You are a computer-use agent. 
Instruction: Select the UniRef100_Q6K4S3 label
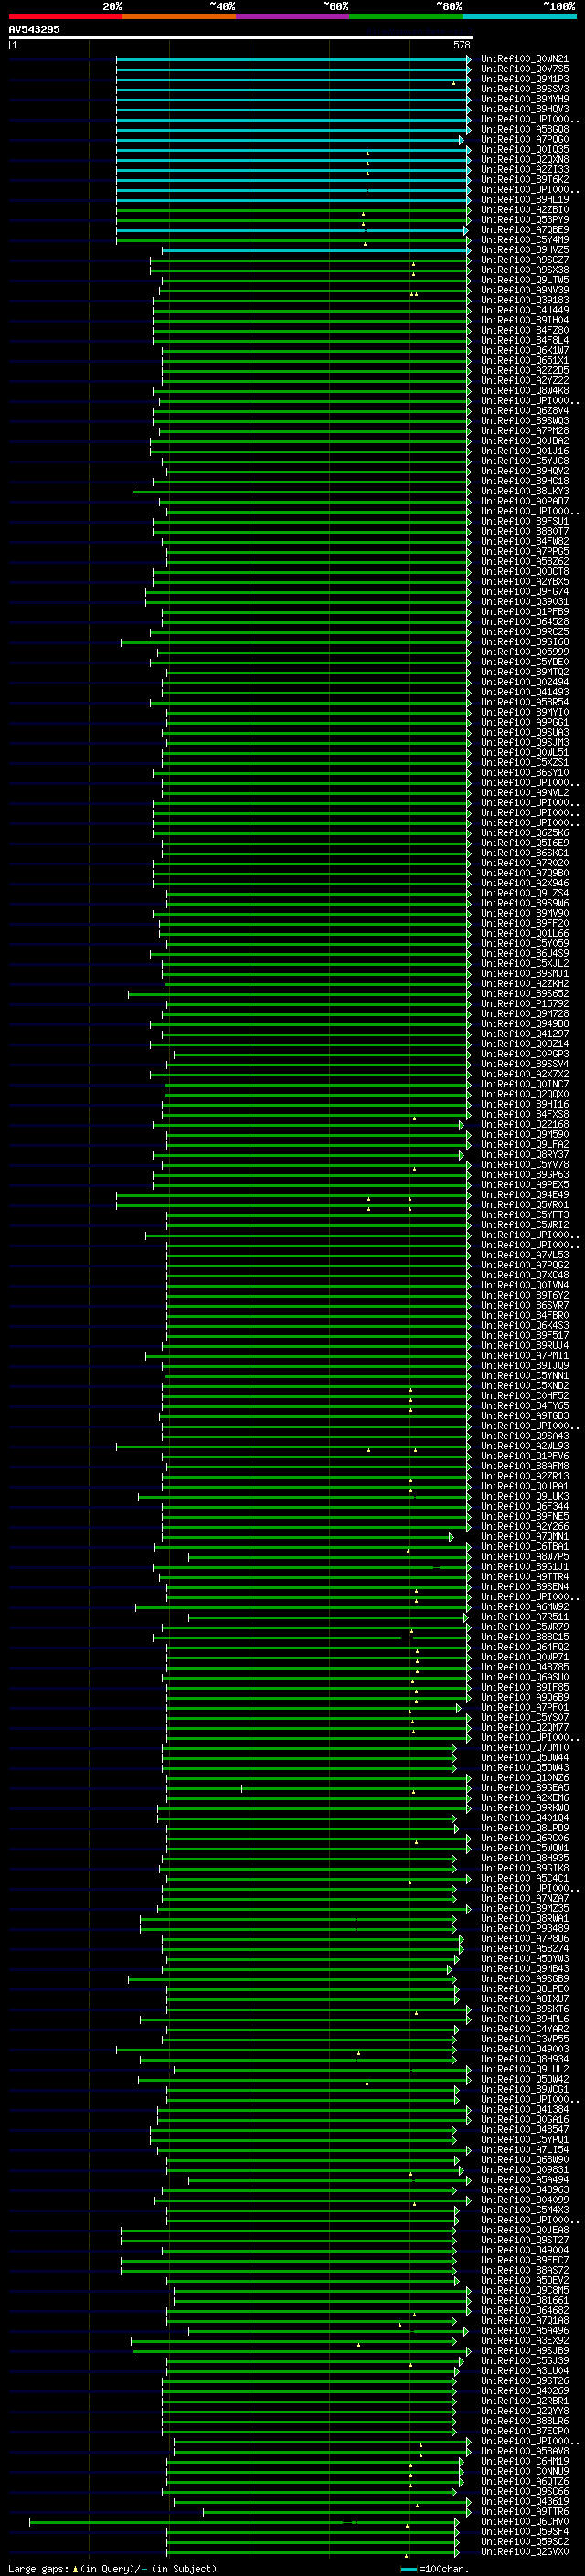(x=525, y=1325)
